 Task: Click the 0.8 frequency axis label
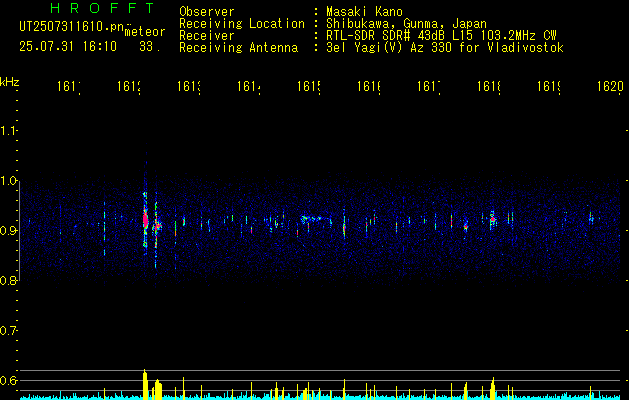click(8, 280)
